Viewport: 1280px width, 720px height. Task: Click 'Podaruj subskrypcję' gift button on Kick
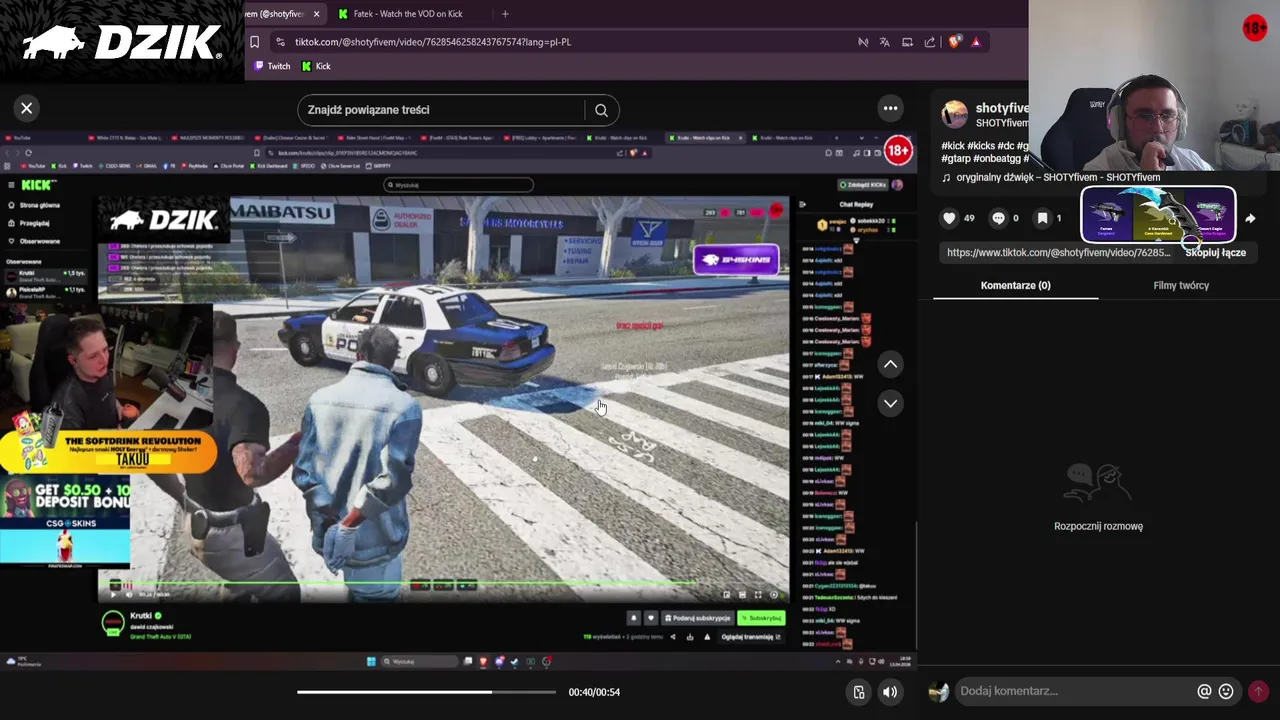tap(697, 618)
